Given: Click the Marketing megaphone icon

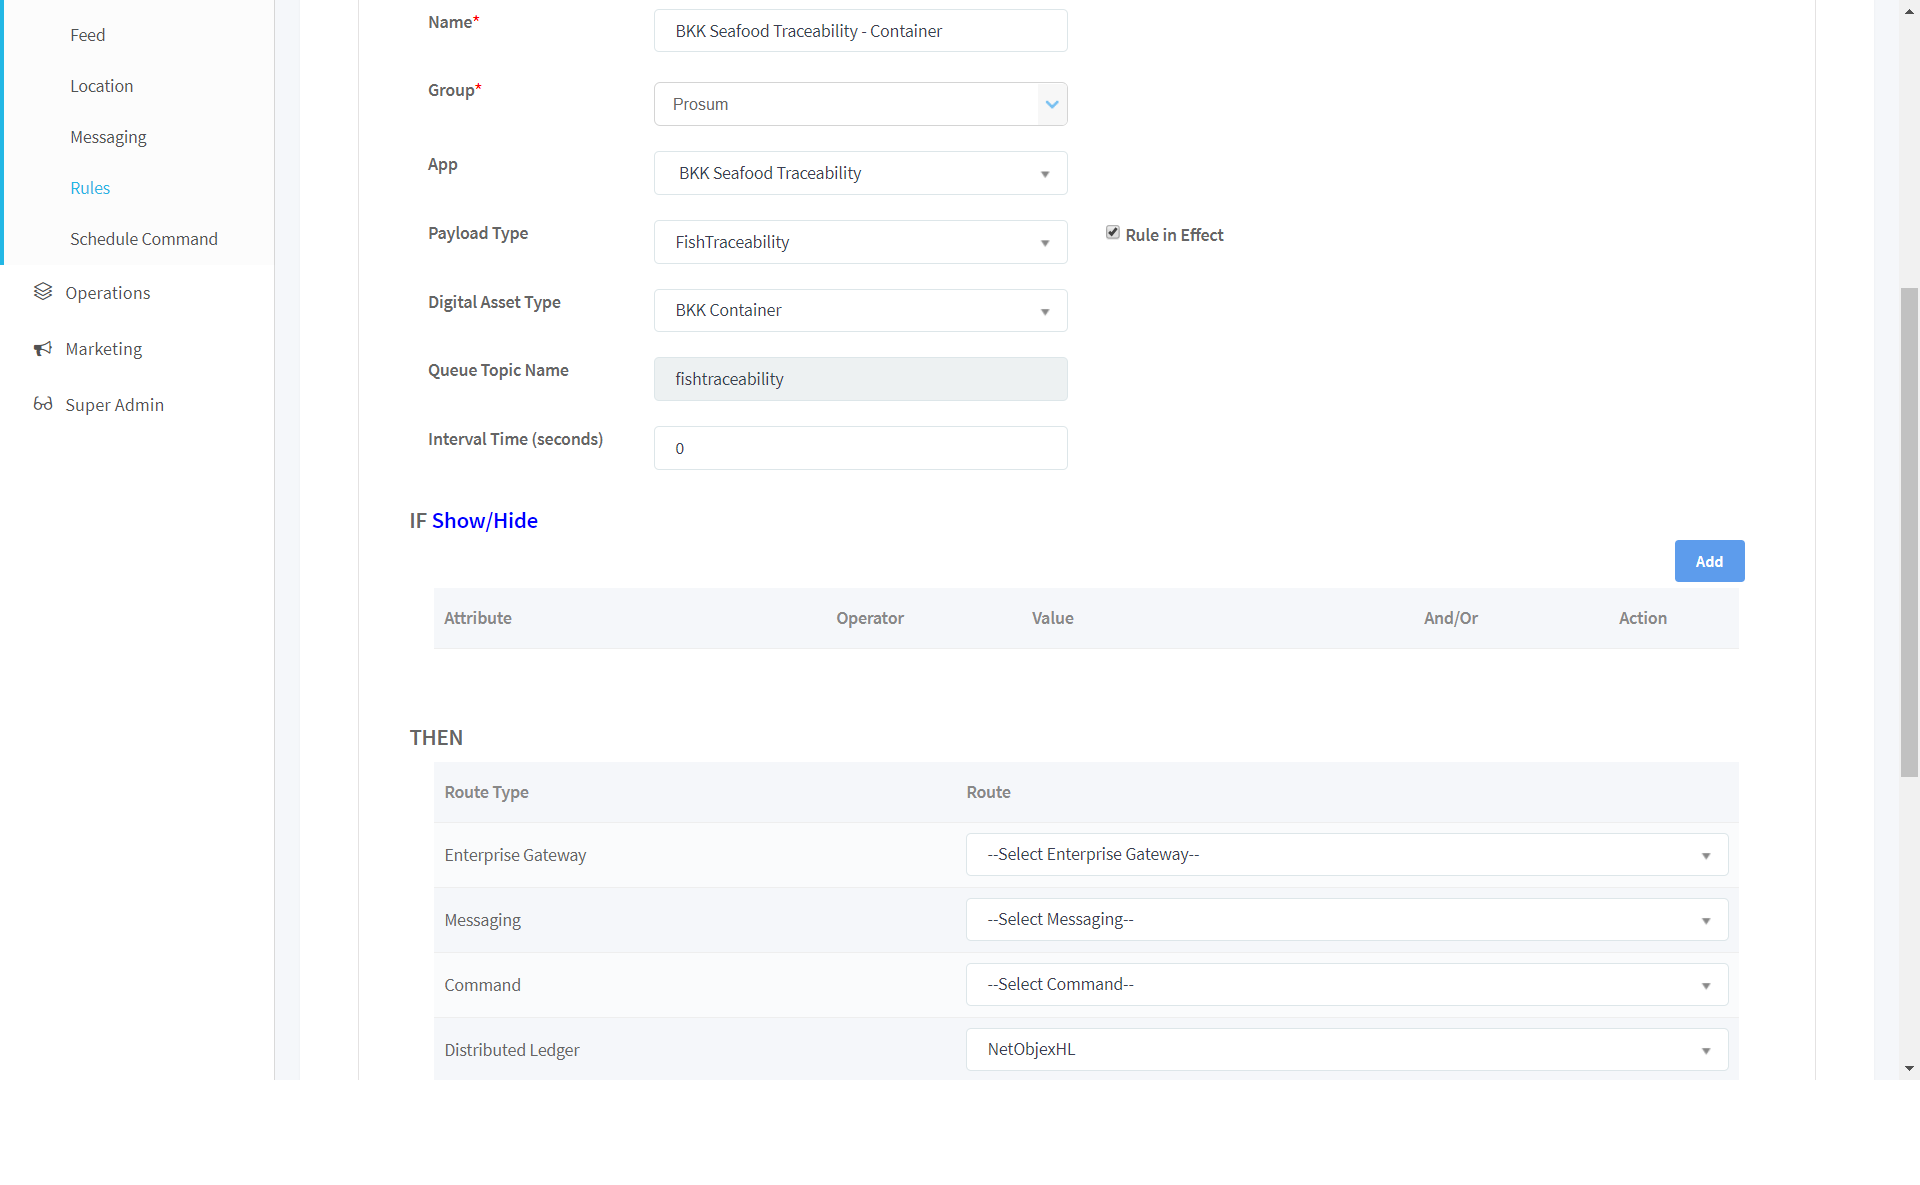Looking at the screenshot, I should (42, 349).
